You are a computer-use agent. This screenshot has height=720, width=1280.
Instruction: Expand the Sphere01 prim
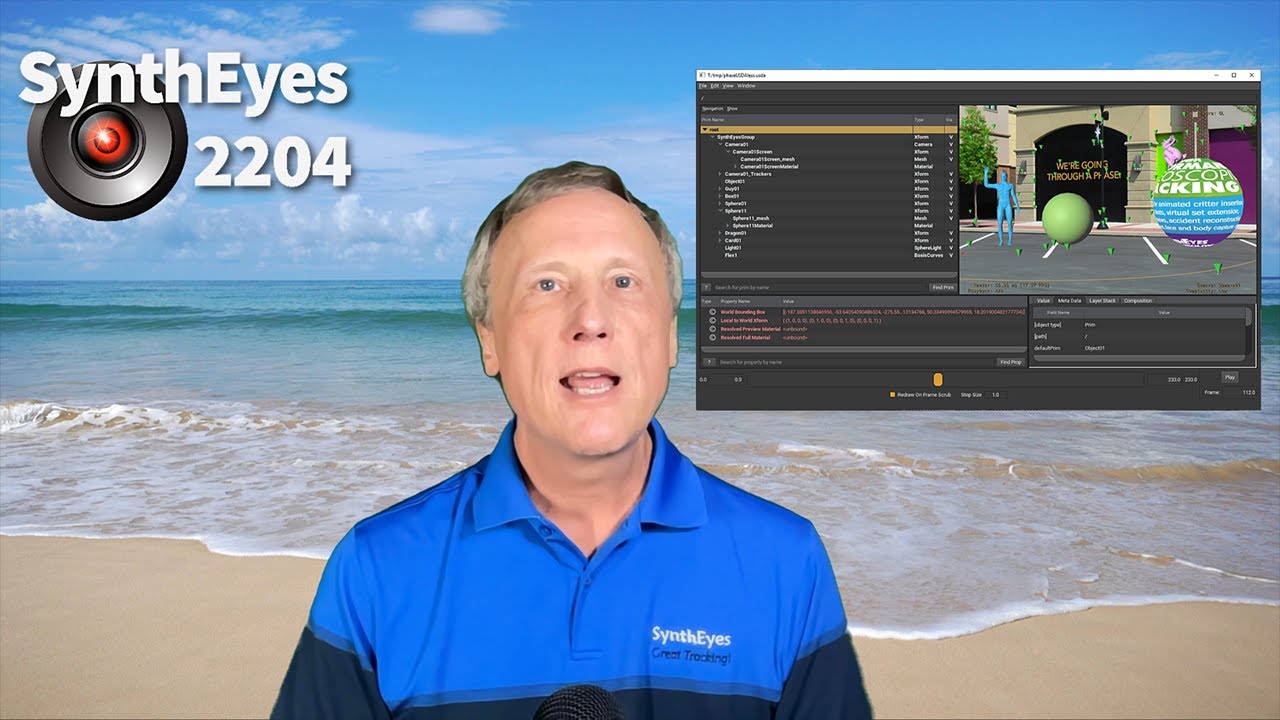tap(720, 204)
